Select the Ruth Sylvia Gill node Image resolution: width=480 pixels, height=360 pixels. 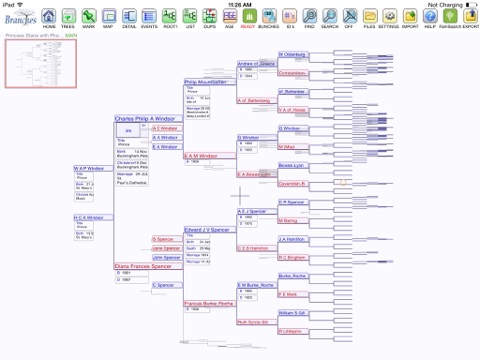click(257, 322)
